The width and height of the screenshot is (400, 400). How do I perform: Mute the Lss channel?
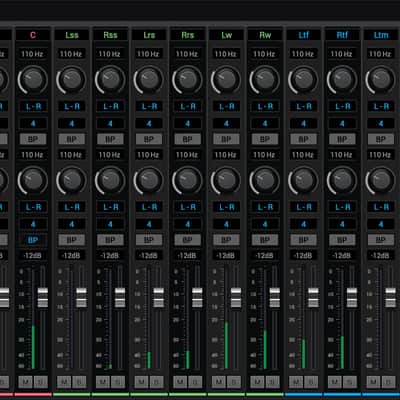tap(64, 382)
